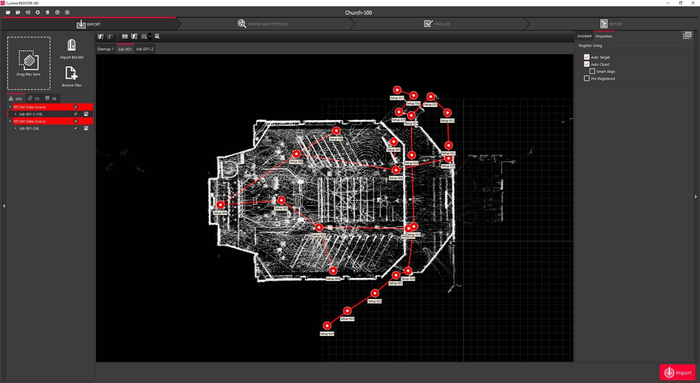Screen dimensions: 700x383
Task: Switch to the Sitemap 1 tab
Action: 106,49
